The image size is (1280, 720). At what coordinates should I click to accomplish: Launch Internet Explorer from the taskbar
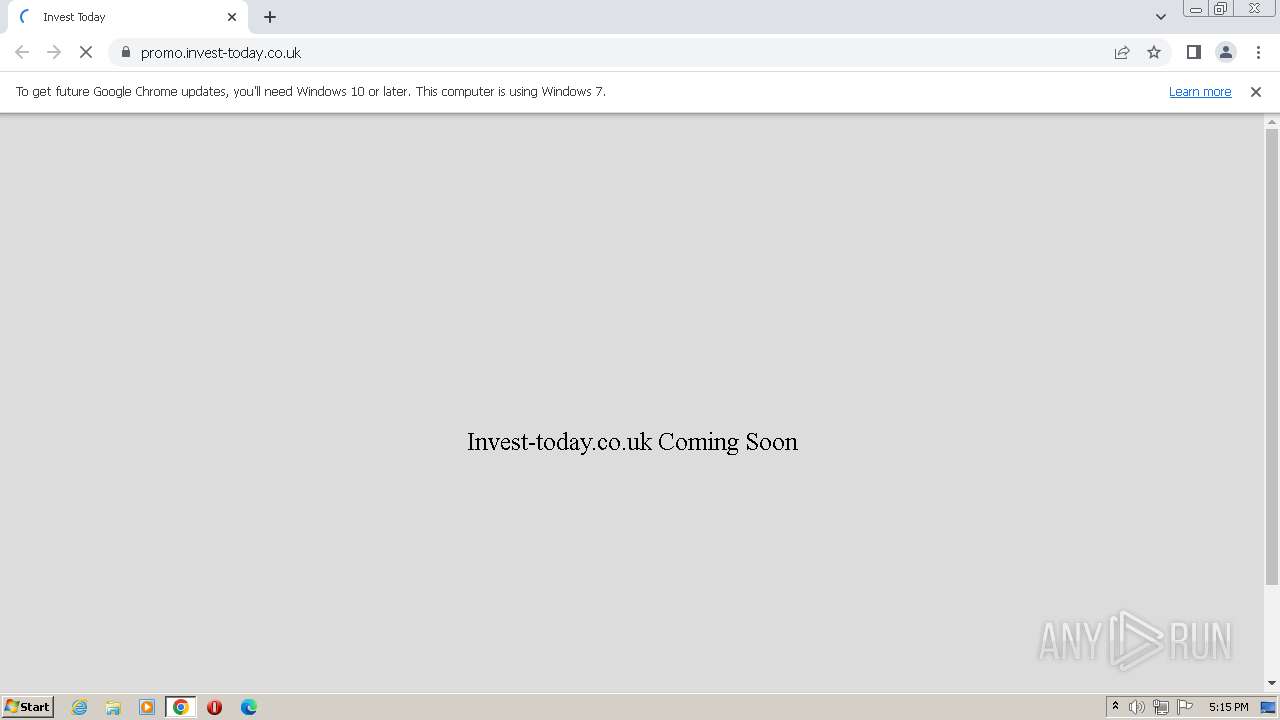(80, 707)
